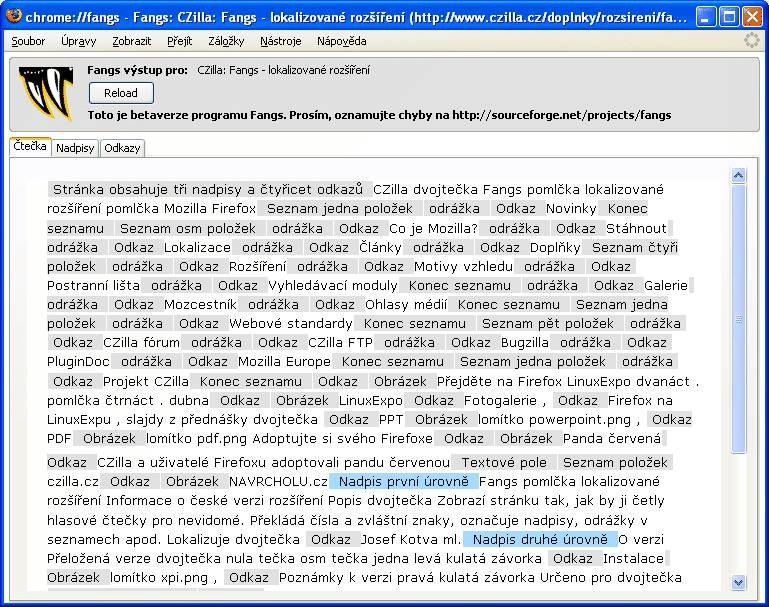This screenshot has height=607, width=769.
Task: Click the scrollbar up arrow
Action: click(739, 175)
